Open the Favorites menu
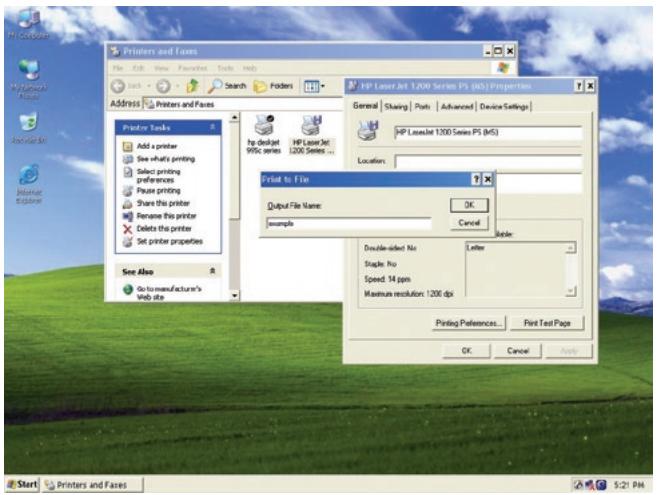Screen dimensions: 657x495 [x=192, y=68]
